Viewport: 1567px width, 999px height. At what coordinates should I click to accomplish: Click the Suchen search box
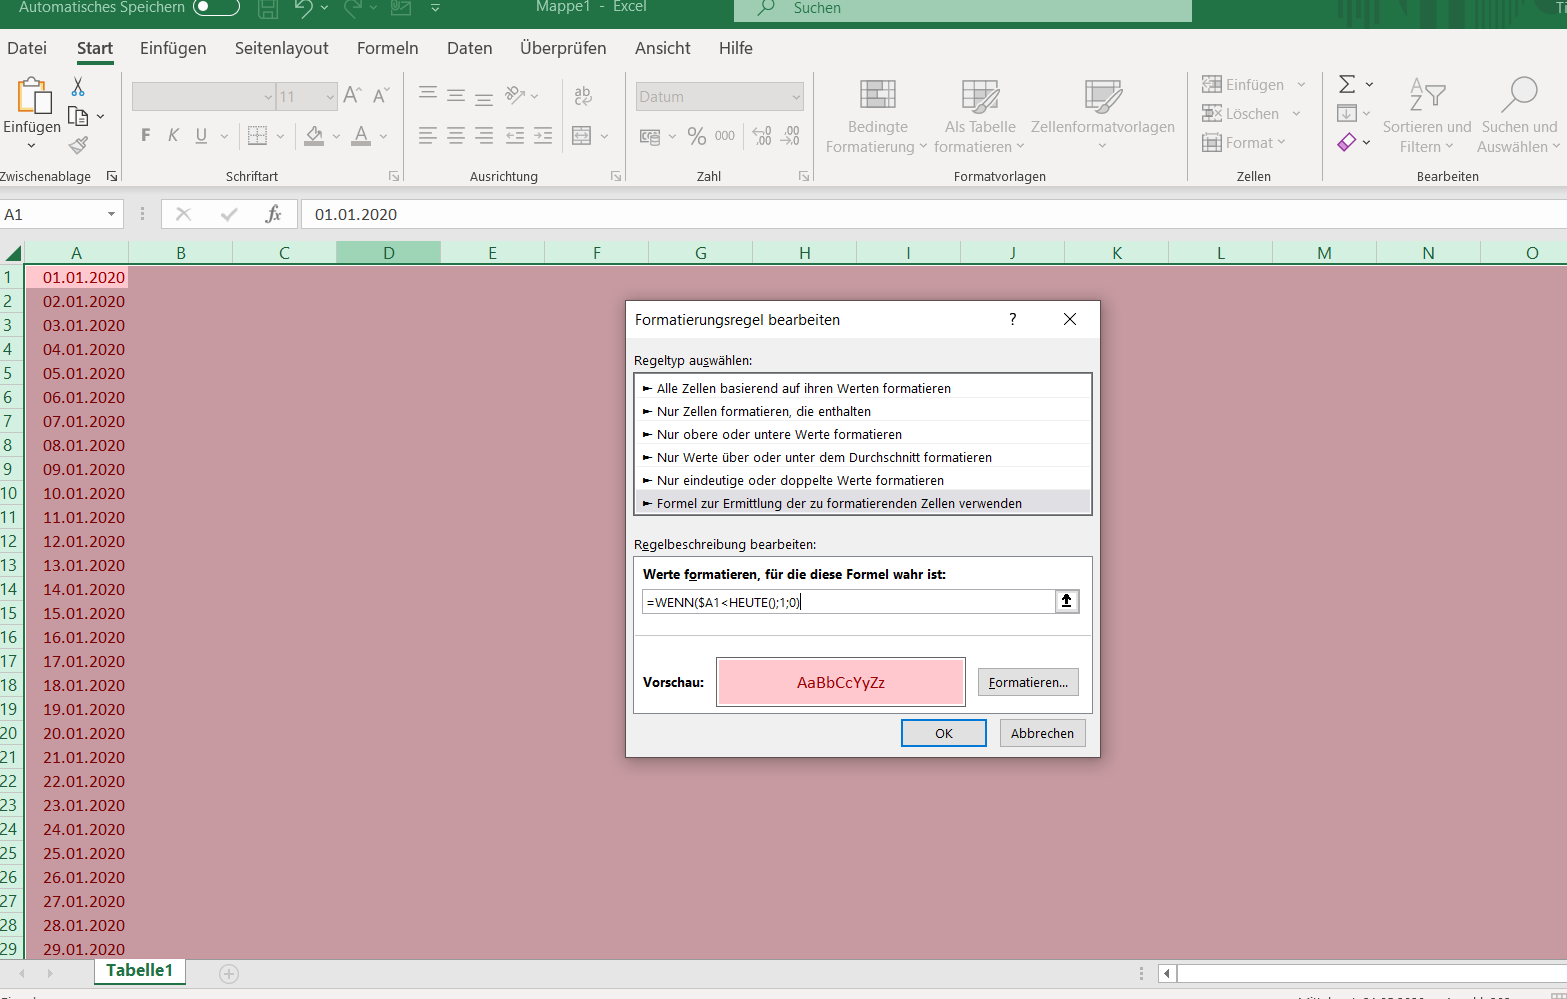tap(963, 9)
